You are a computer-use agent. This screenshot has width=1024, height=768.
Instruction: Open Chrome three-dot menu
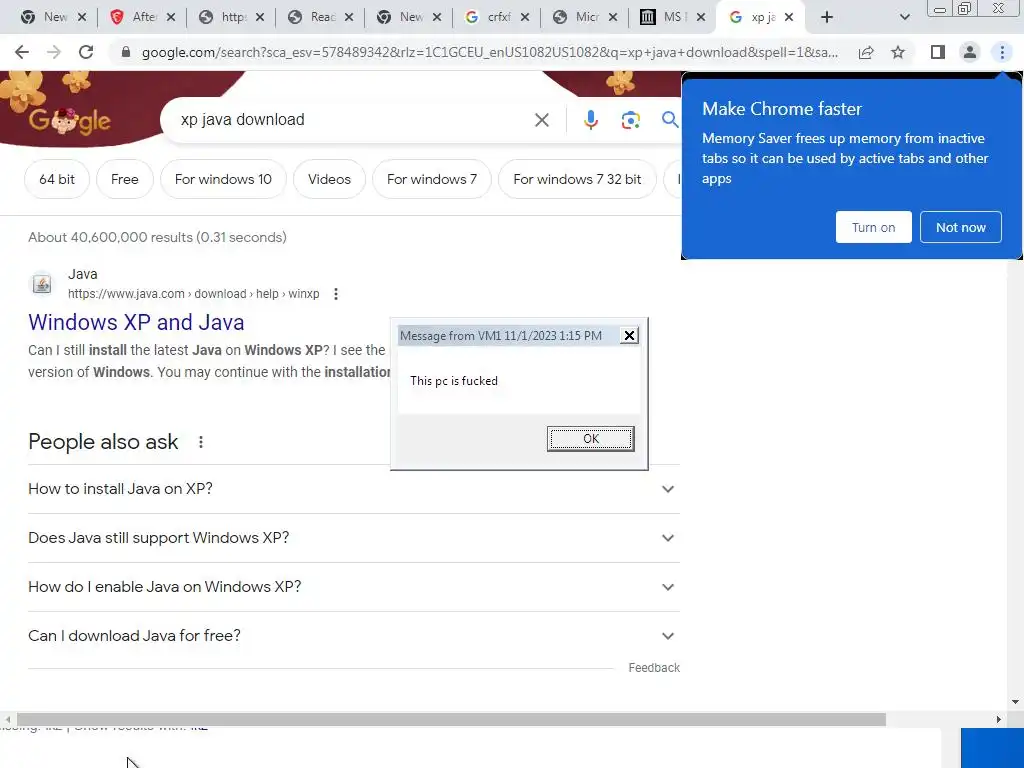1002,52
